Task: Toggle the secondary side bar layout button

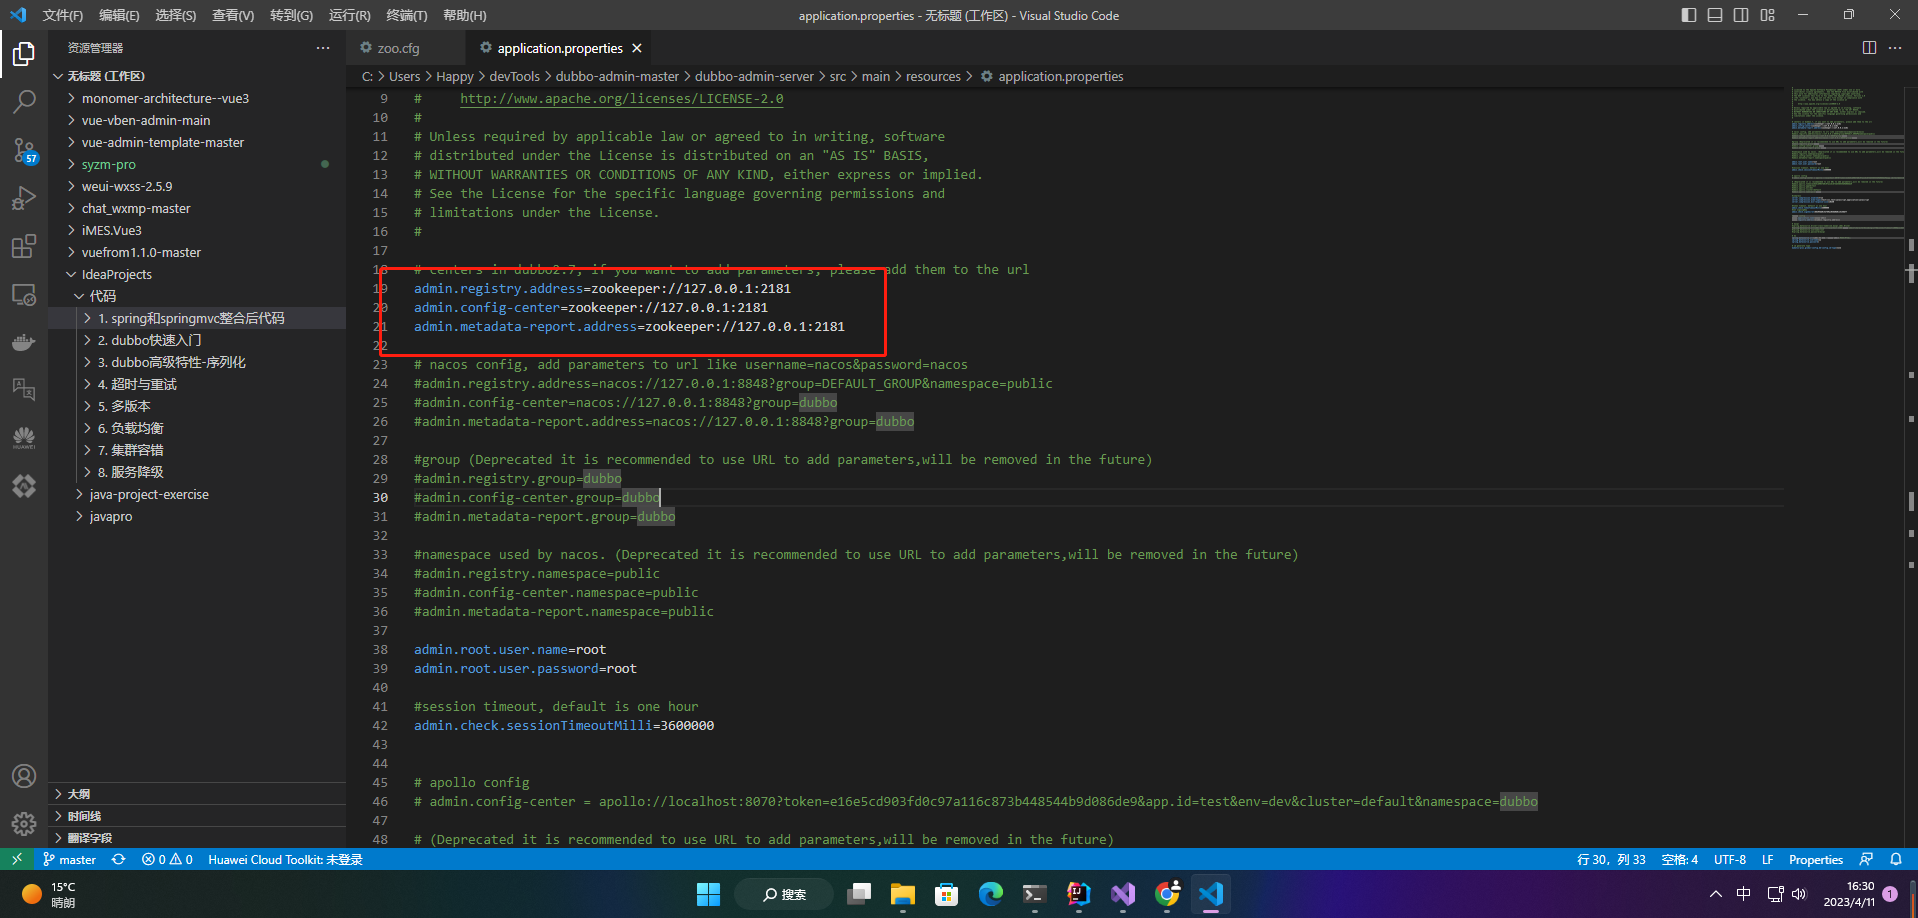Action: (x=1741, y=15)
